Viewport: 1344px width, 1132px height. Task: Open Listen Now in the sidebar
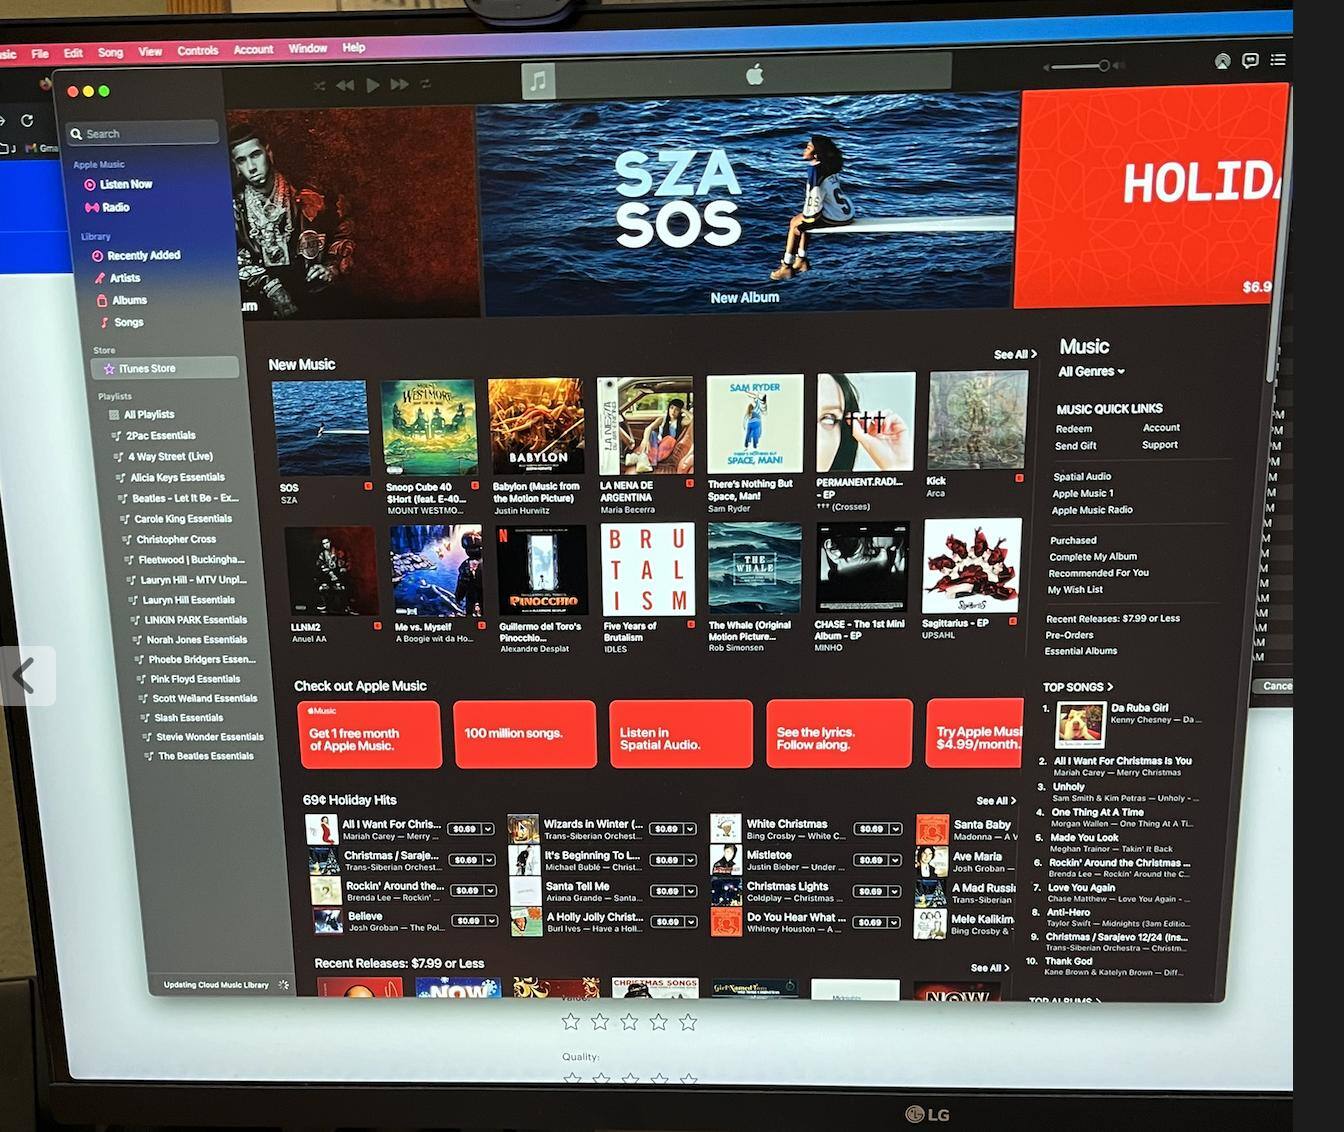point(125,185)
